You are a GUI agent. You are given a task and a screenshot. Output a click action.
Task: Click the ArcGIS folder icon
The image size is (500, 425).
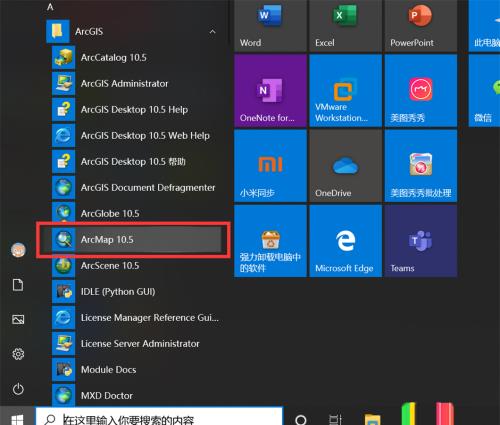click(58, 32)
